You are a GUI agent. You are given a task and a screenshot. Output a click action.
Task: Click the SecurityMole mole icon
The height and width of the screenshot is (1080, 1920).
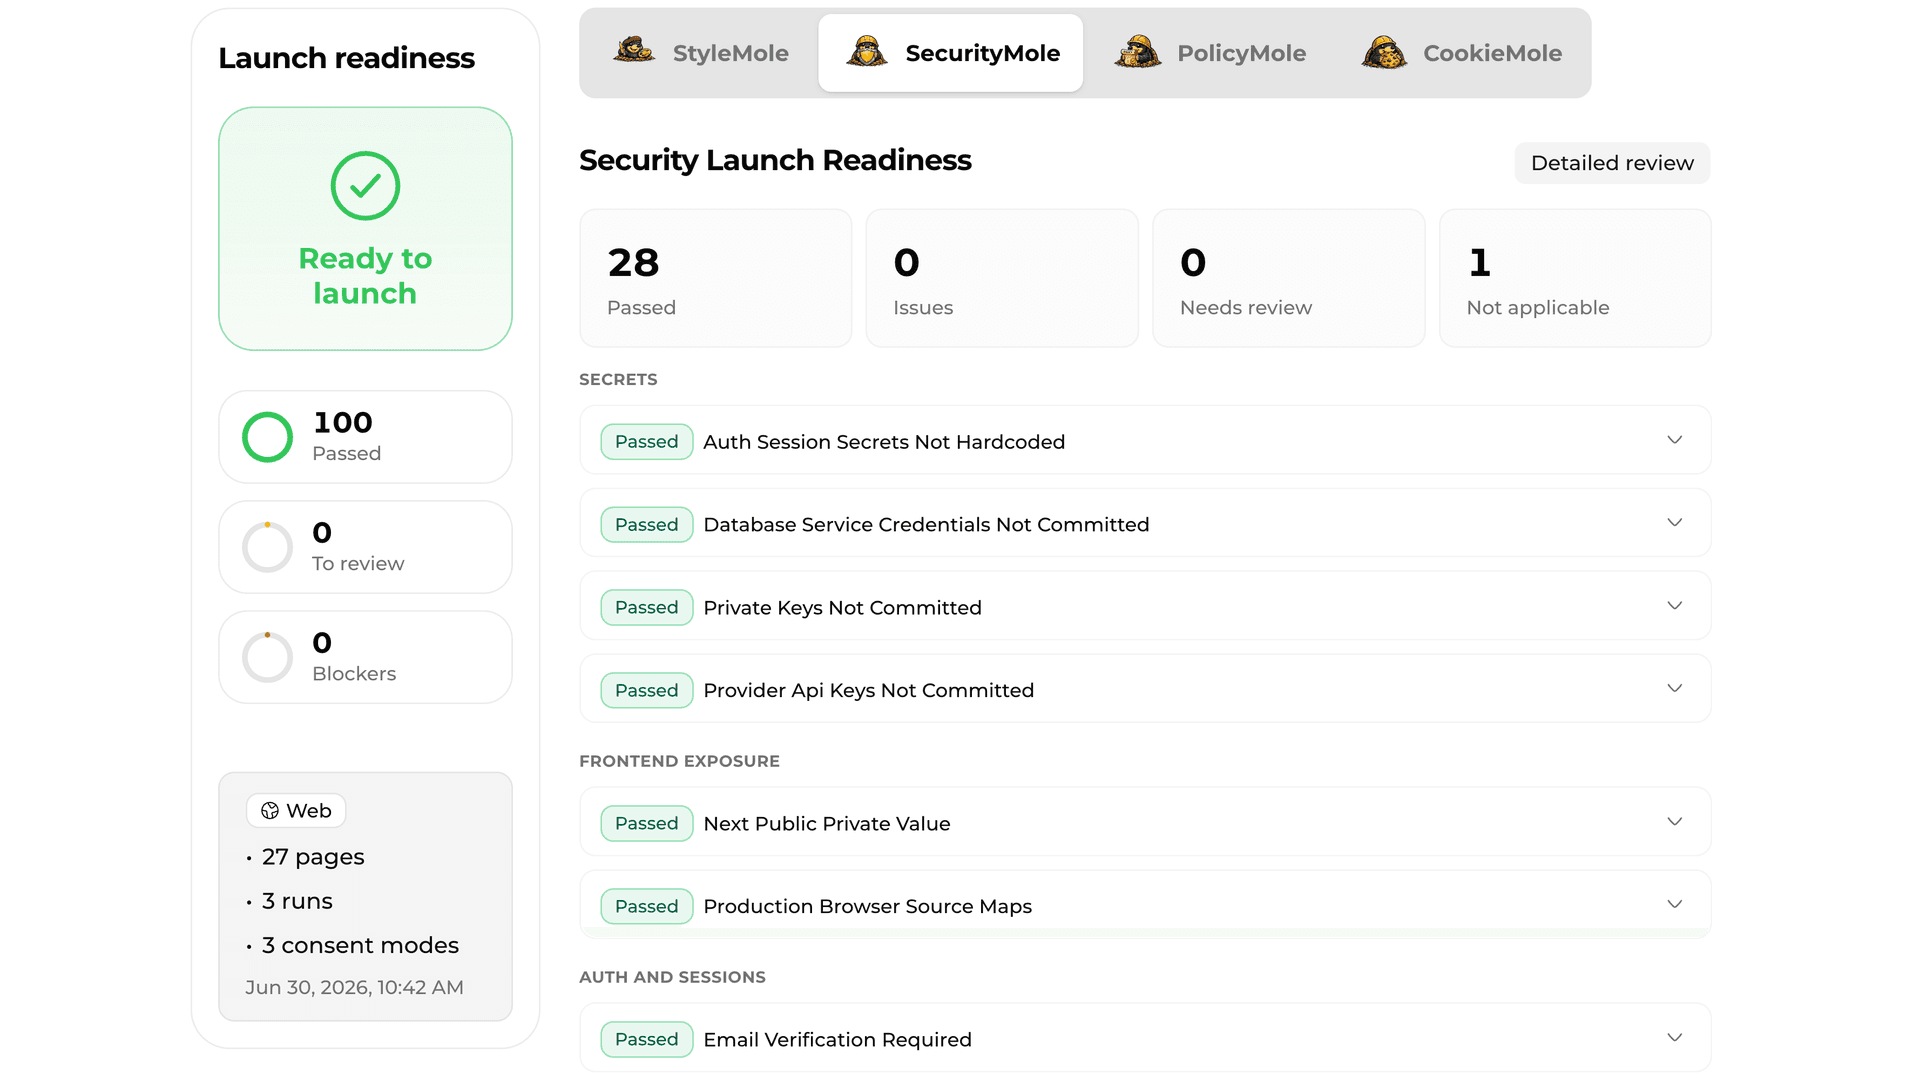pyautogui.click(x=866, y=51)
